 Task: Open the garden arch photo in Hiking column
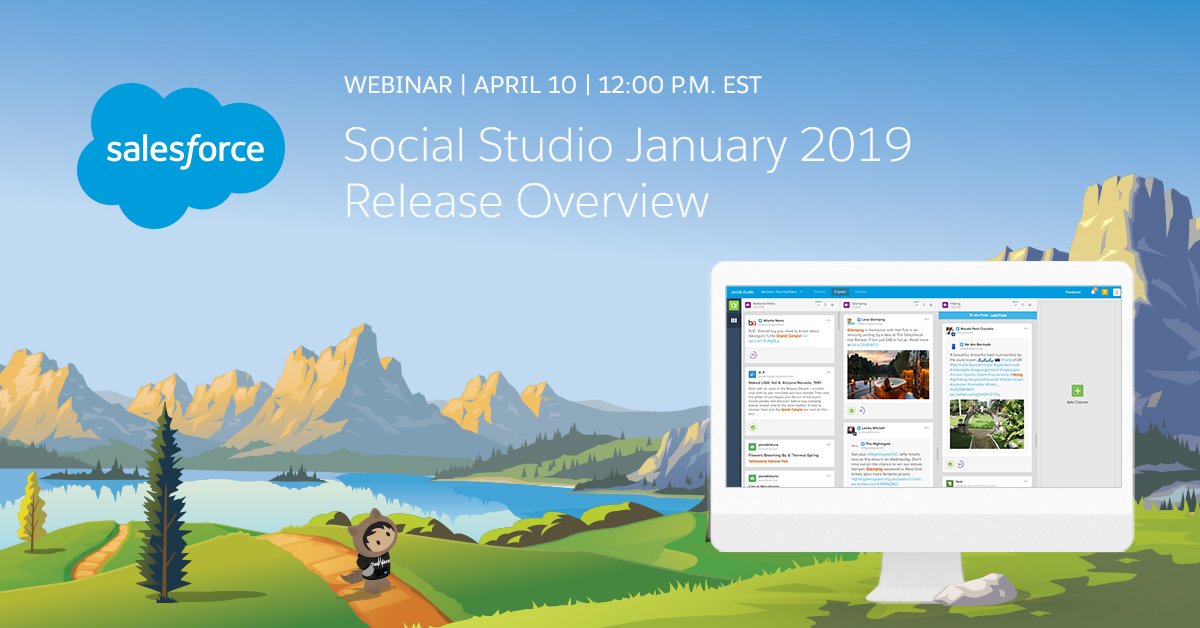[987, 424]
